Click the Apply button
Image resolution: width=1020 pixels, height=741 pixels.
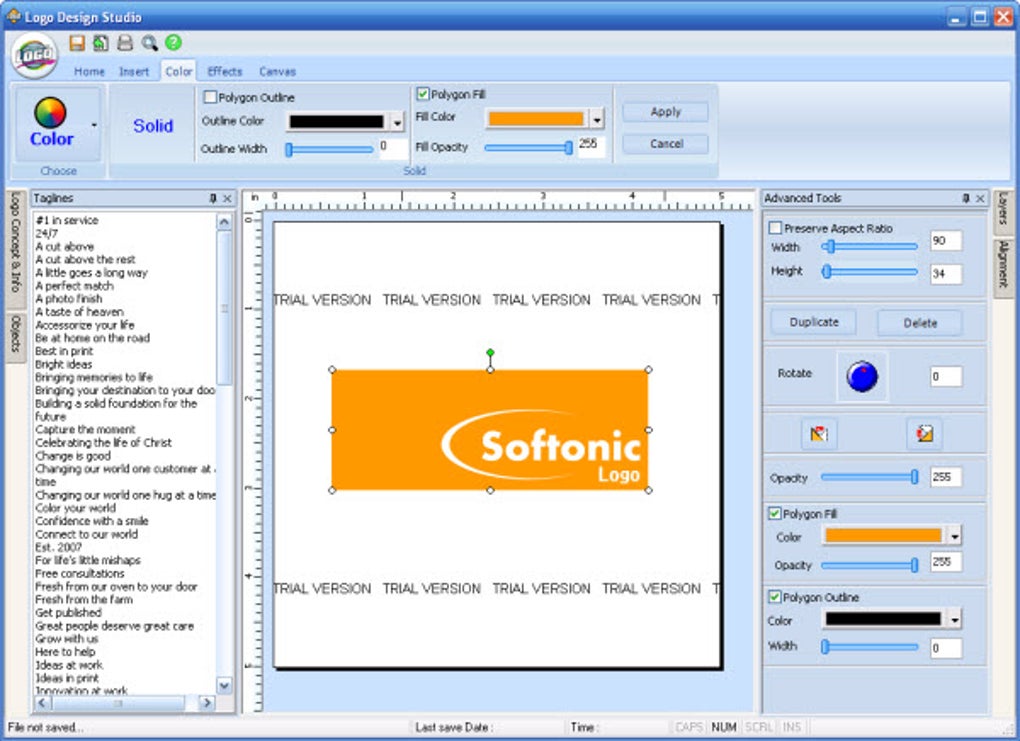point(665,112)
